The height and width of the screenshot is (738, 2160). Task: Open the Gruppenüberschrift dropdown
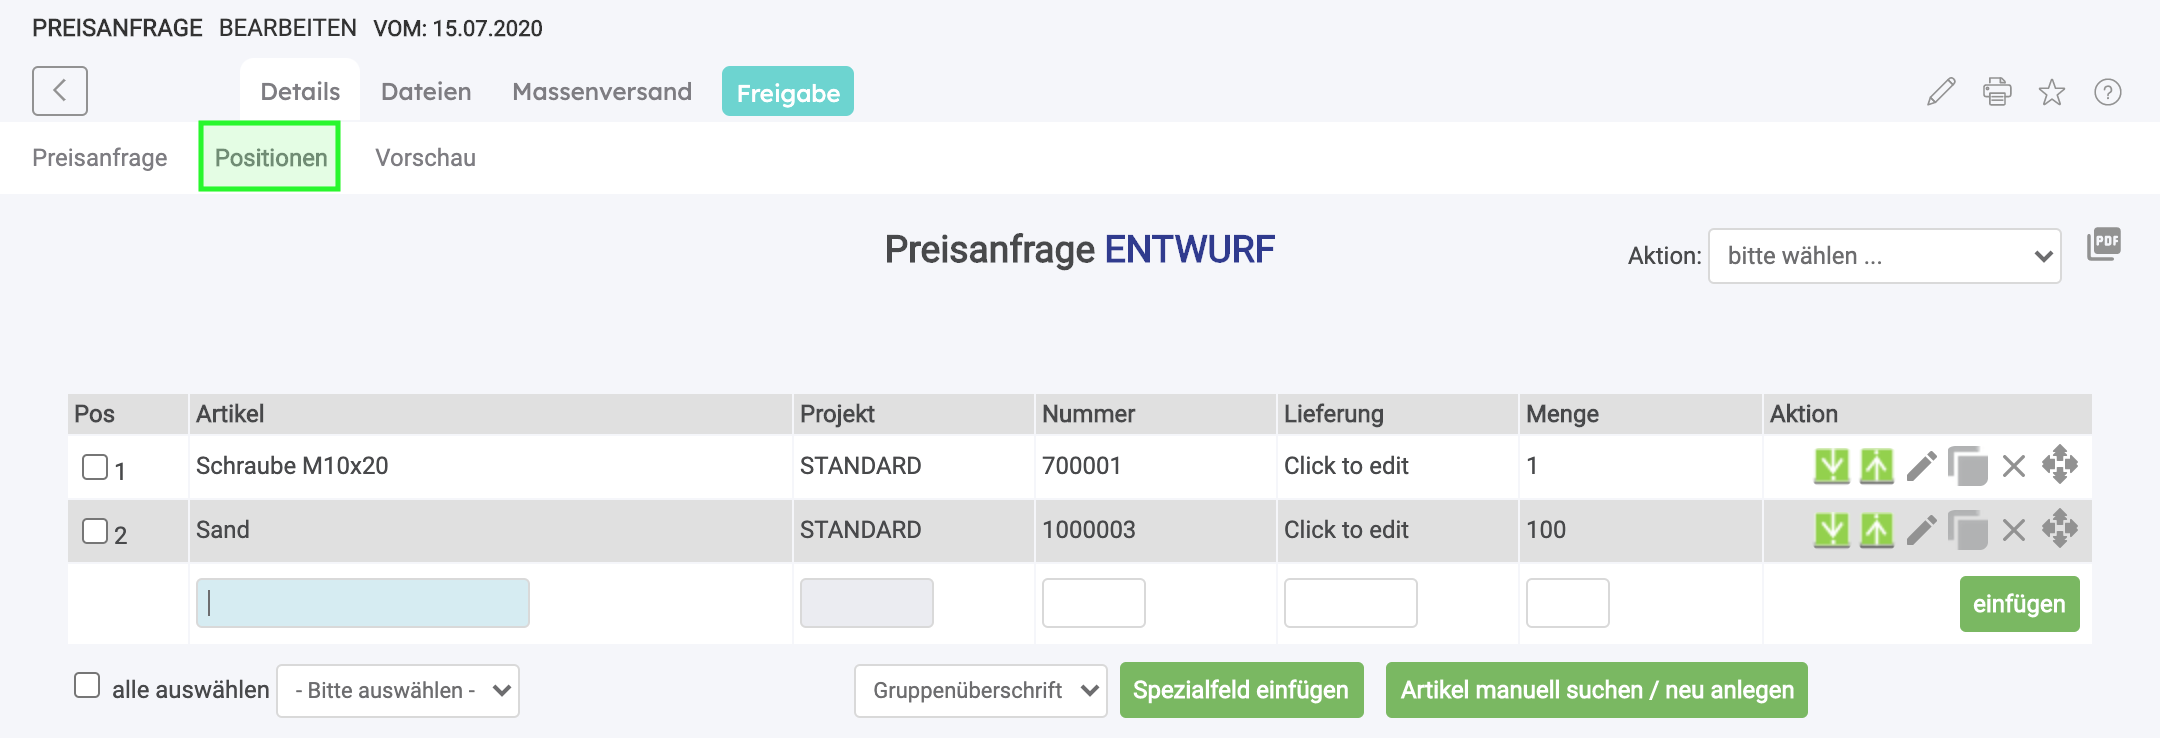coord(980,691)
